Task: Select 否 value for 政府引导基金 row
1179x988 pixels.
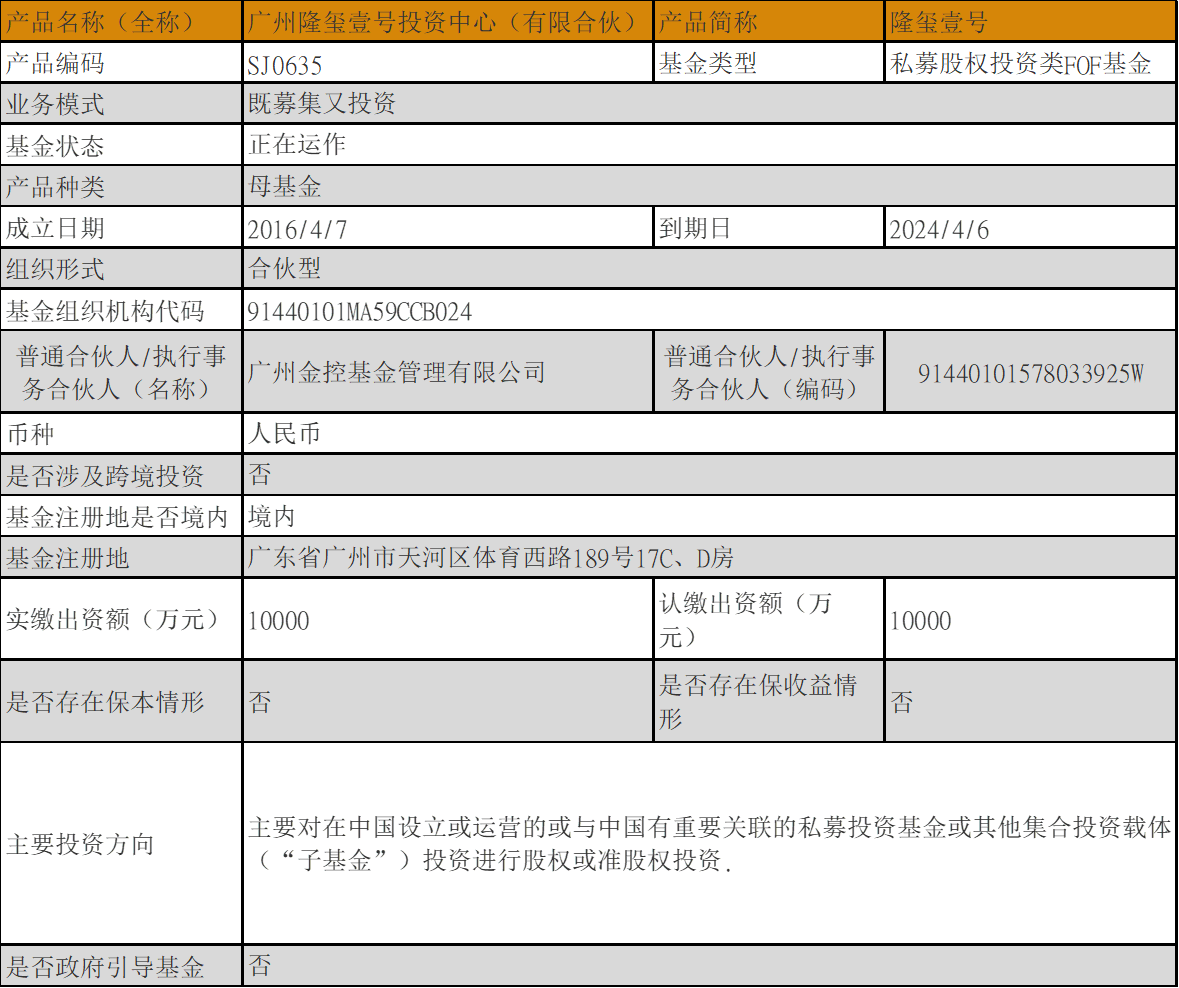Action: click(x=260, y=965)
